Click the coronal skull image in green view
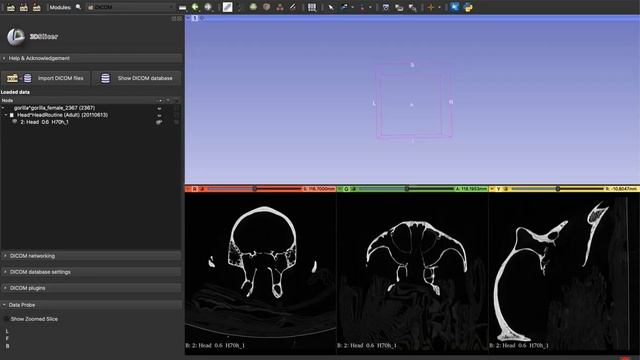Screen dimensions: 640x360 point(416,257)
